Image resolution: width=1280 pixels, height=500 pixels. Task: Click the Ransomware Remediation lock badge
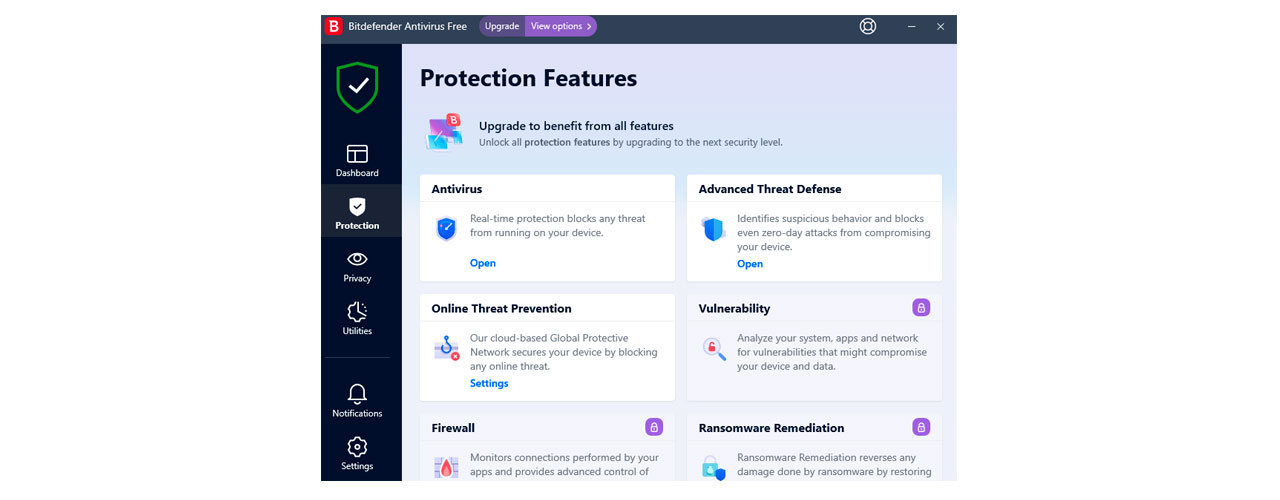921,427
